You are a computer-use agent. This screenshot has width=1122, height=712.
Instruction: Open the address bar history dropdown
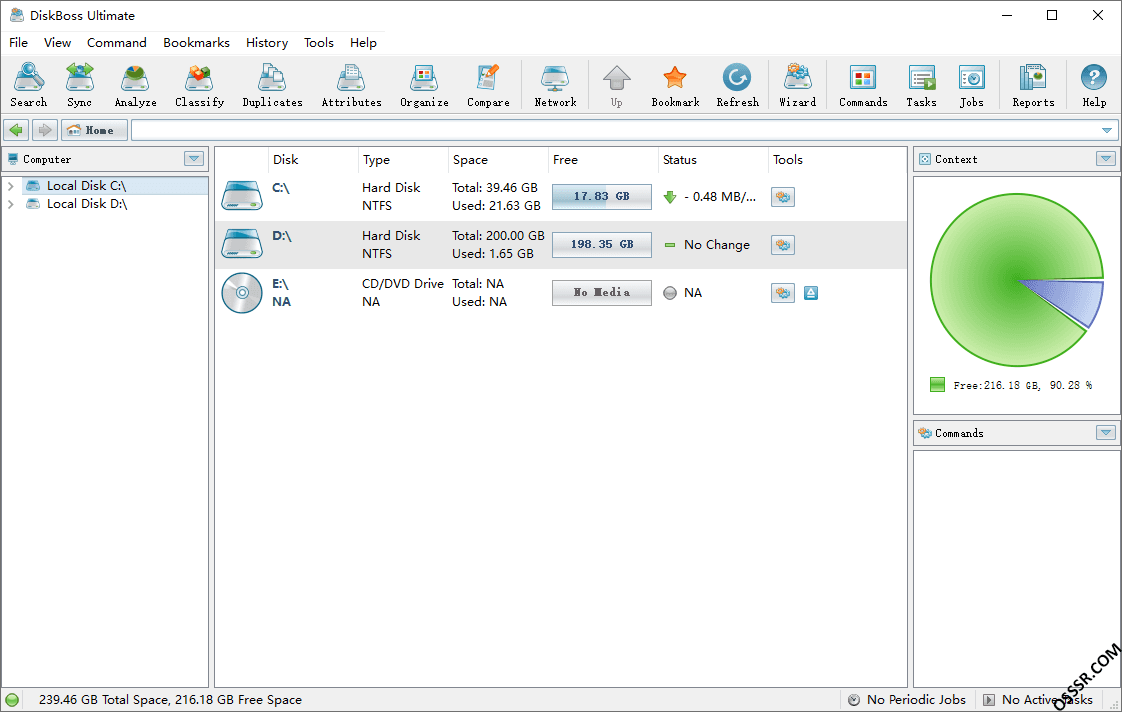[x=1106, y=130]
